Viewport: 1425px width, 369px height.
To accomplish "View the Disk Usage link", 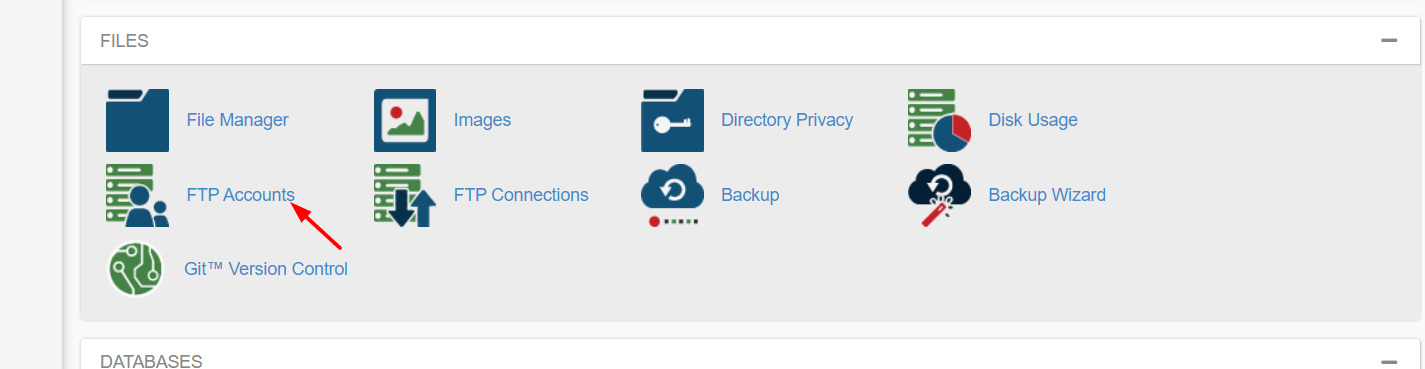I will coord(1033,120).
